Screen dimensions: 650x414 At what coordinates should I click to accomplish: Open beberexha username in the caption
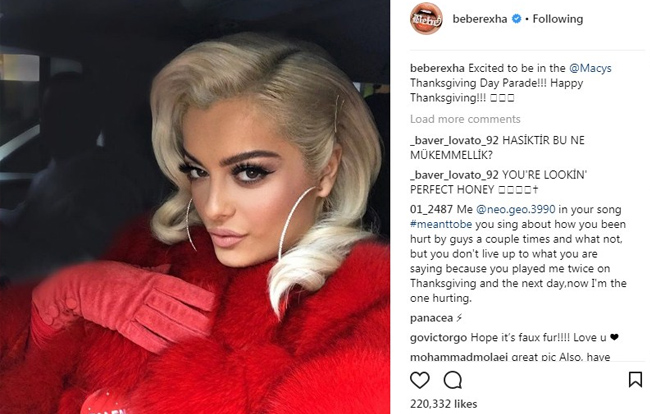click(x=437, y=68)
